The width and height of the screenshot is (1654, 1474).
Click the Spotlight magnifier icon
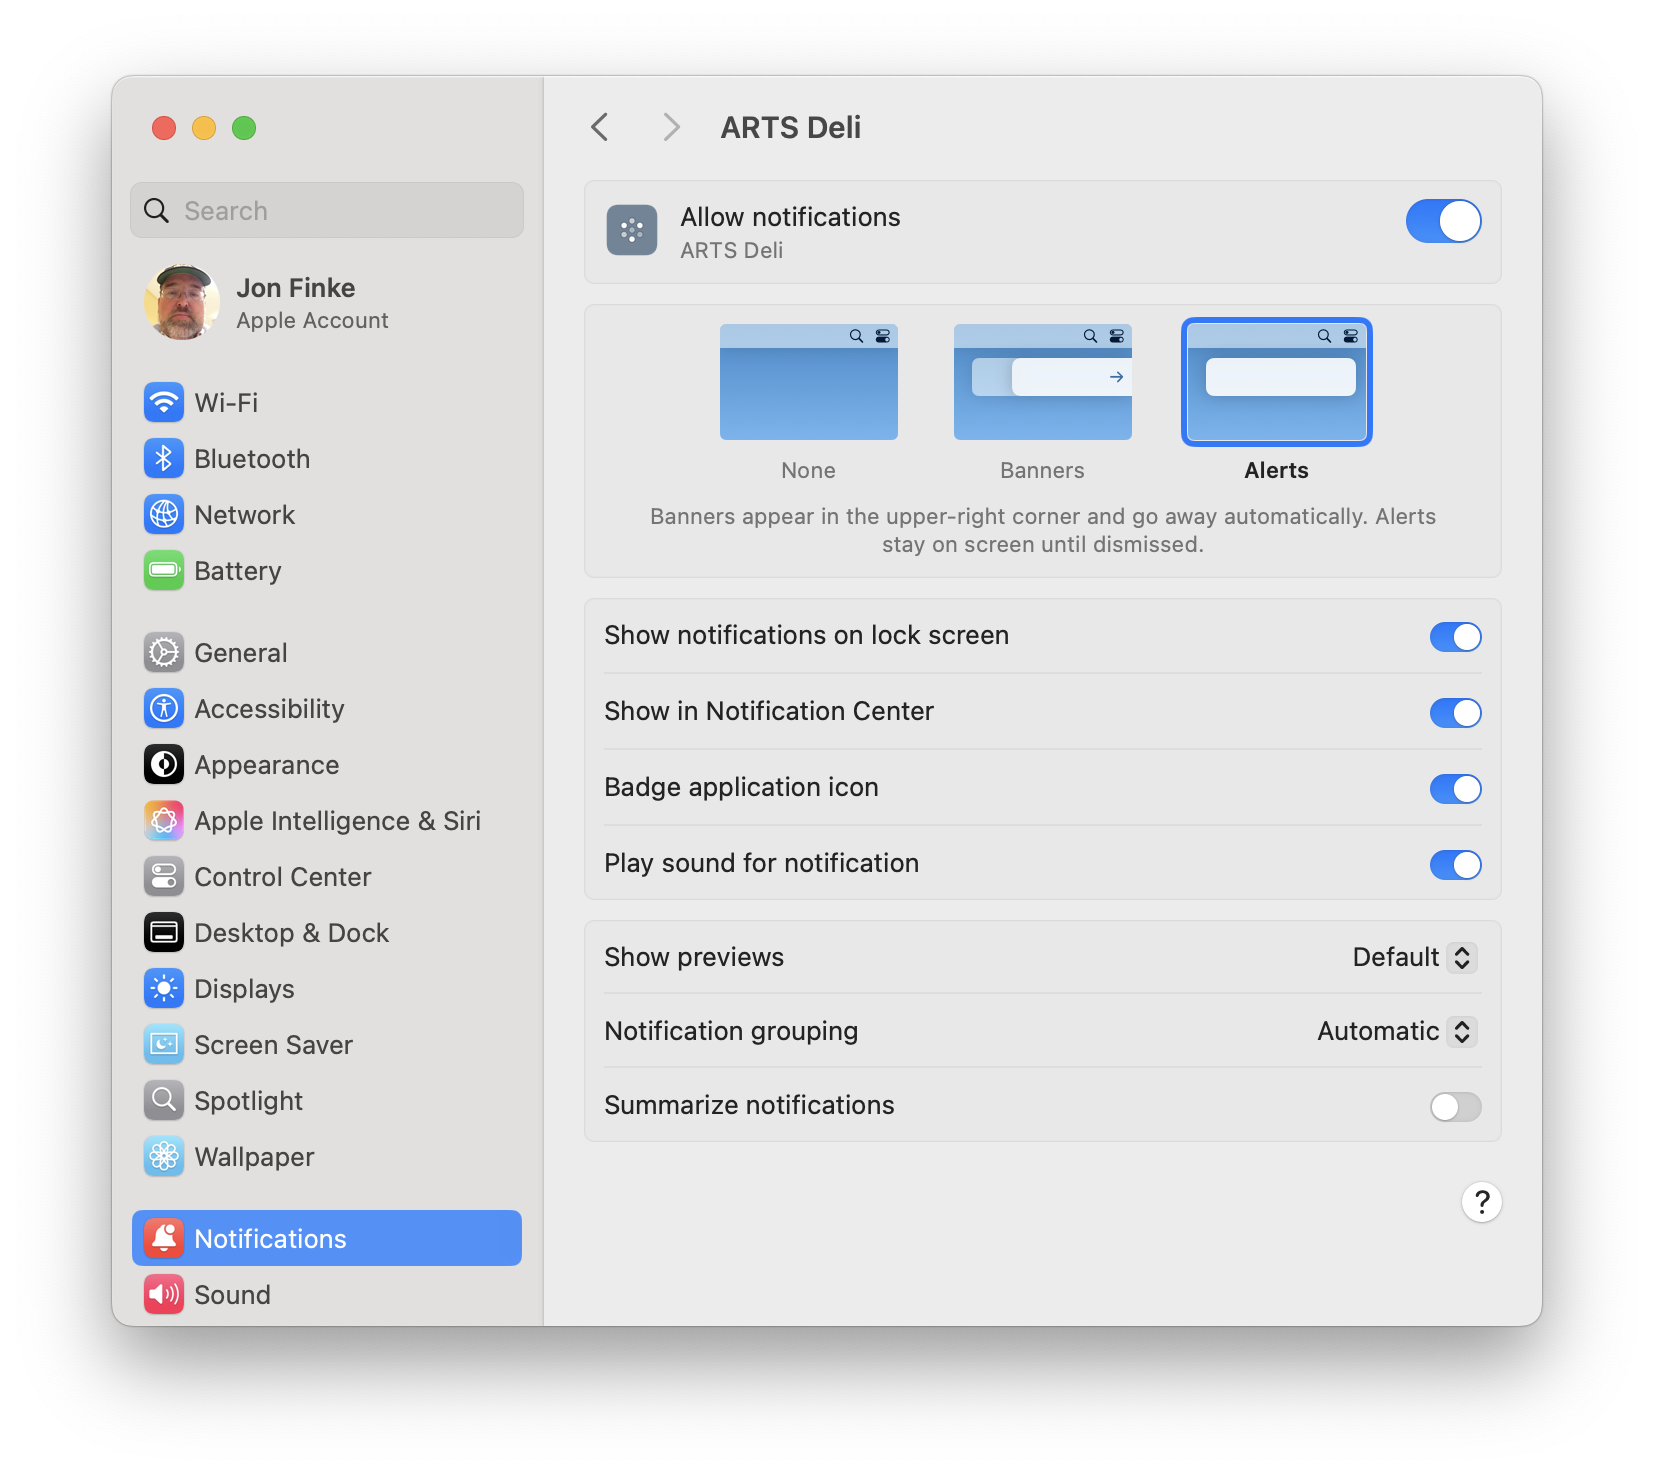click(164, 1101)
